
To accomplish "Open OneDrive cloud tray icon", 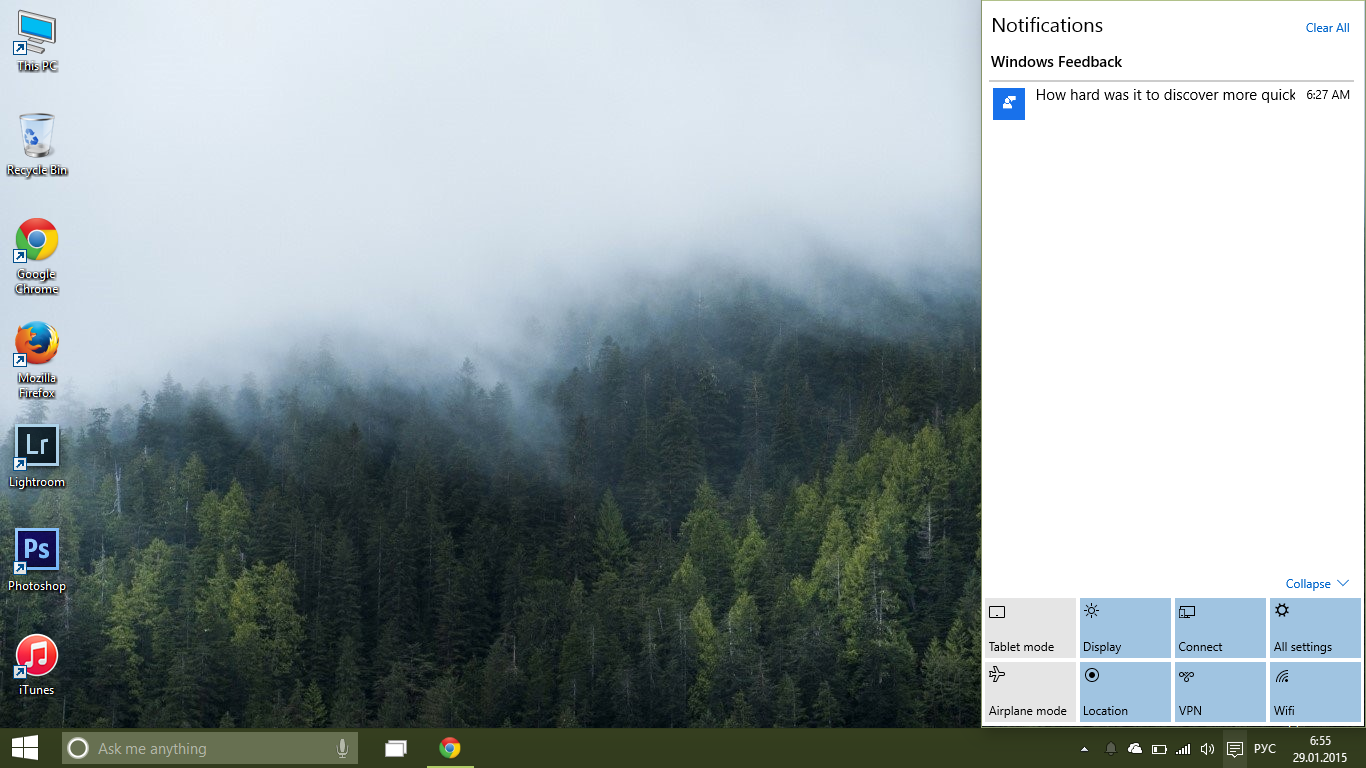I will click(x=1135, y=749).
